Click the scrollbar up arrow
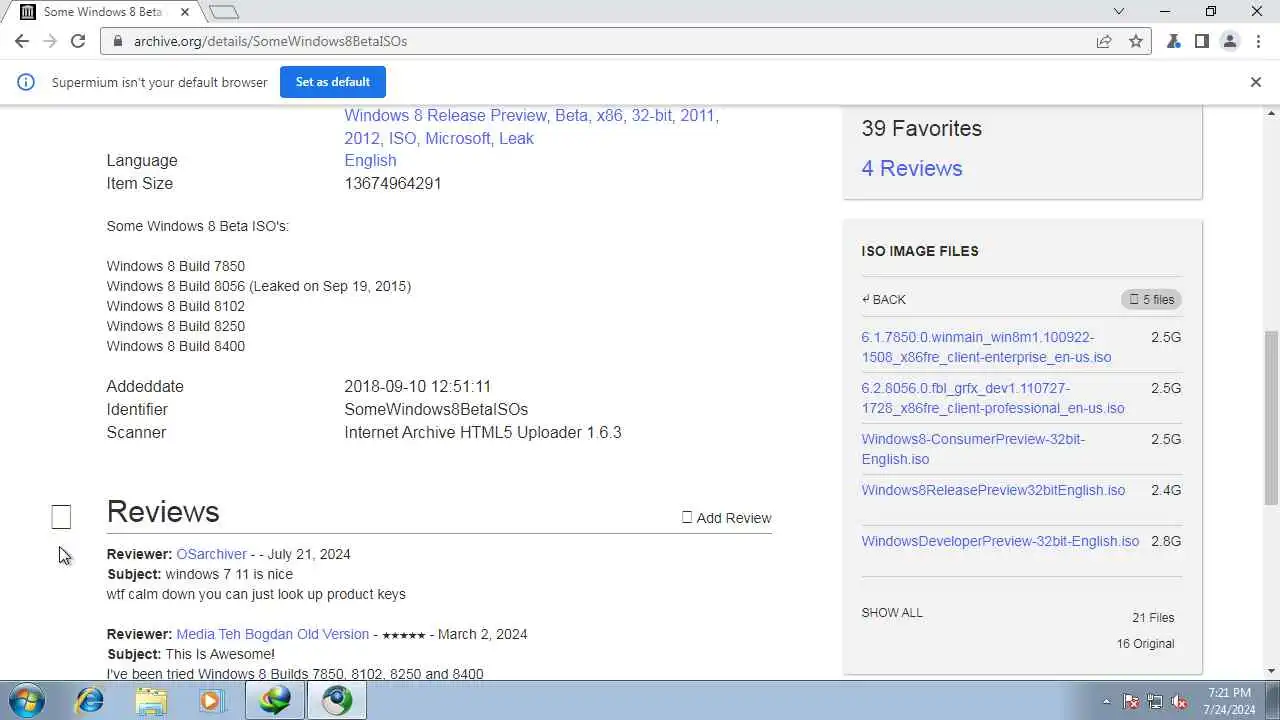 [x=1271, y=112]
